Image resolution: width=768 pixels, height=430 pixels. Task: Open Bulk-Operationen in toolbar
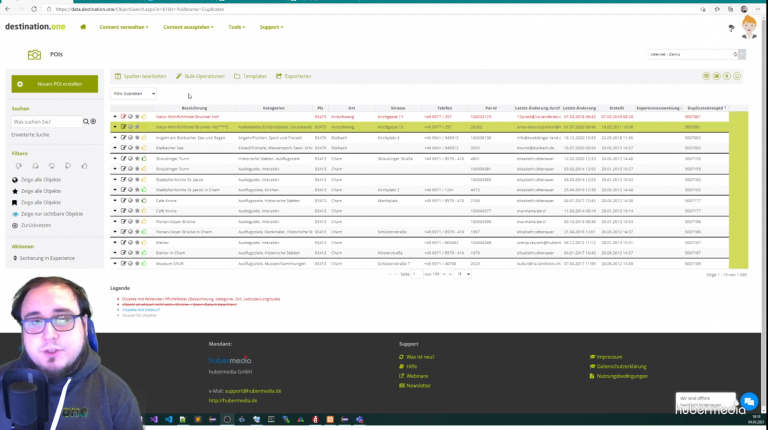[x=200, y=76]
